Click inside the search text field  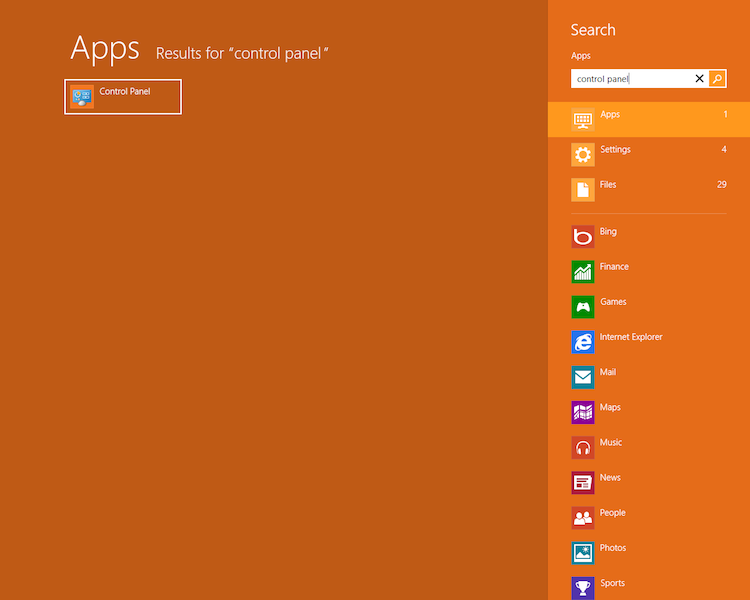tap(630, 79)
